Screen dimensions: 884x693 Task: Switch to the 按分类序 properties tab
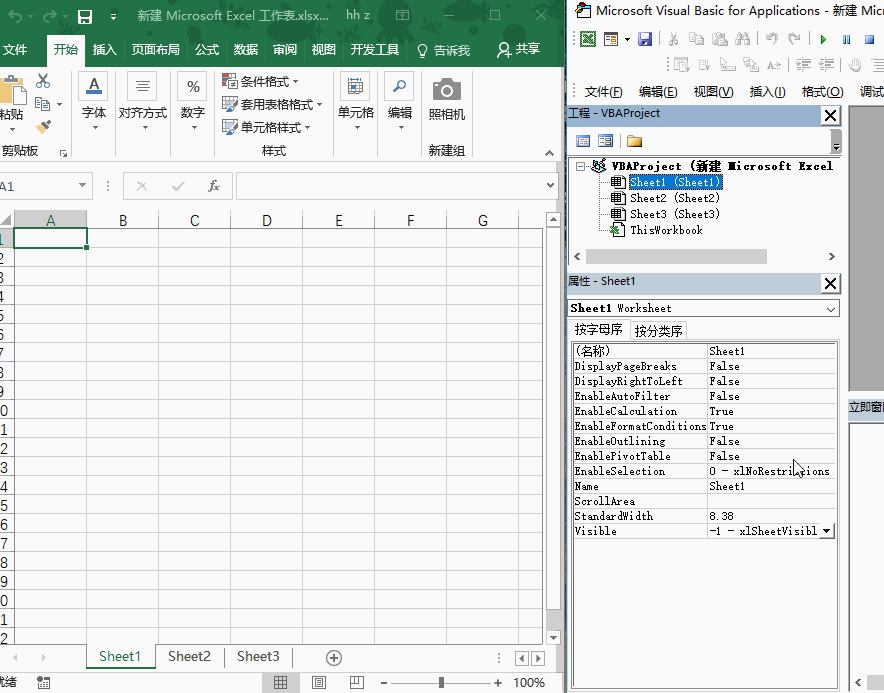(x=658, y=330)
